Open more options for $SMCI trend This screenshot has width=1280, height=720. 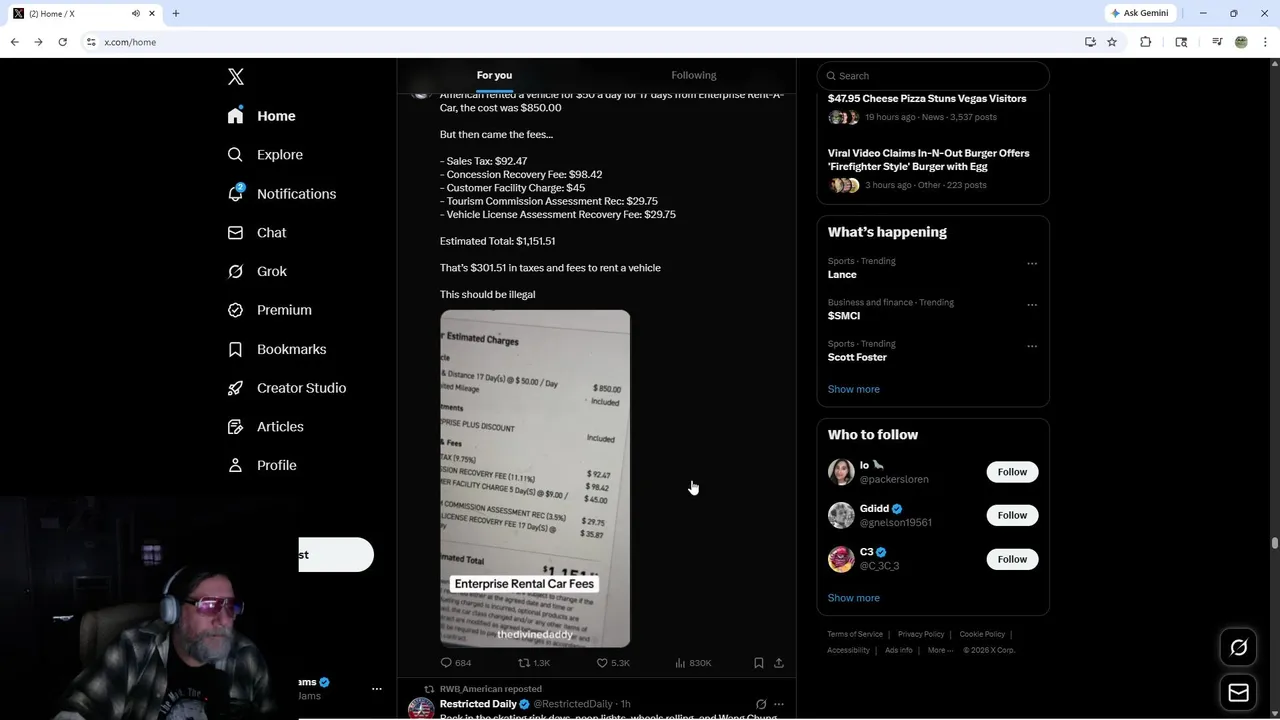click(1032, 305)
